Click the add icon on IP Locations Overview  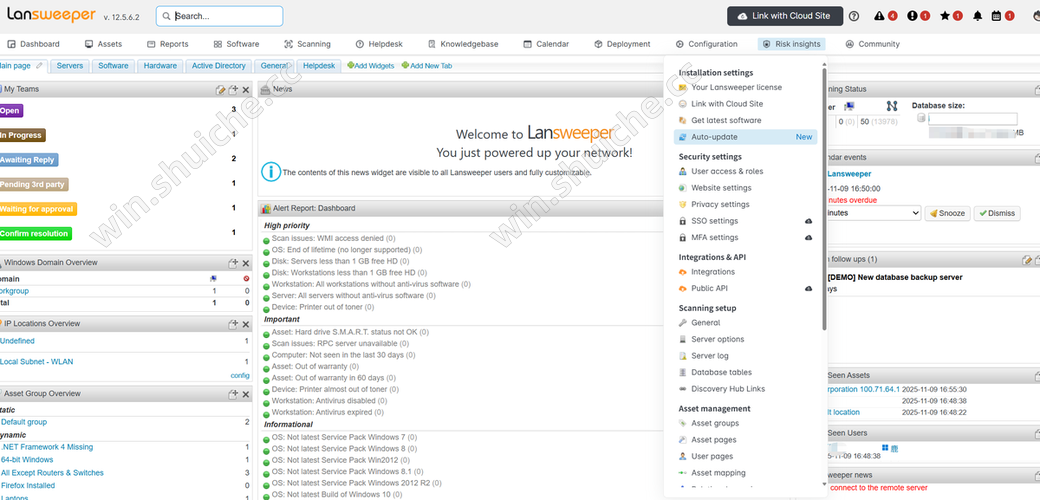[233, 324]
